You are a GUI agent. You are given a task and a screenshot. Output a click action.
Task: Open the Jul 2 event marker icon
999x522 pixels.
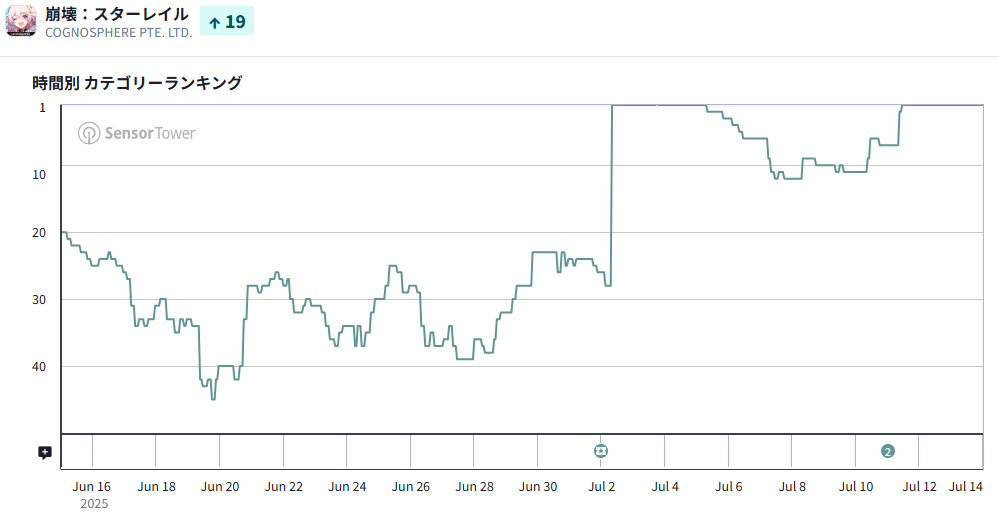pos(601,451)
